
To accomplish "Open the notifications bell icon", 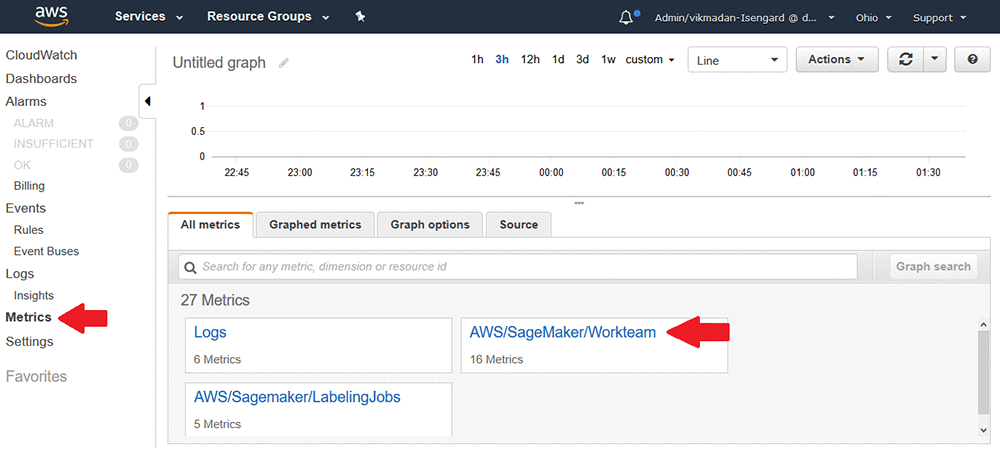I will (x=626, y=17).
